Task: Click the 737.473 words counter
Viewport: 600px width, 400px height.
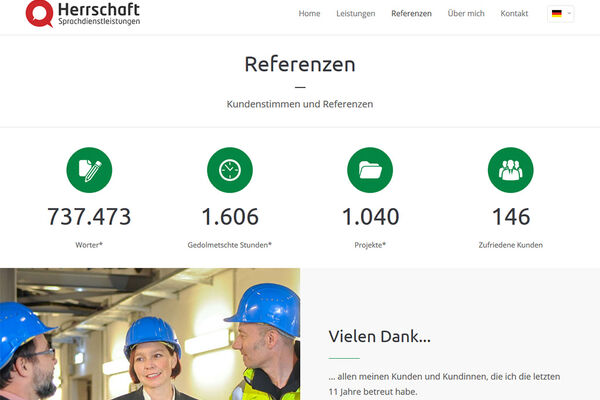Action: [89, 217]
